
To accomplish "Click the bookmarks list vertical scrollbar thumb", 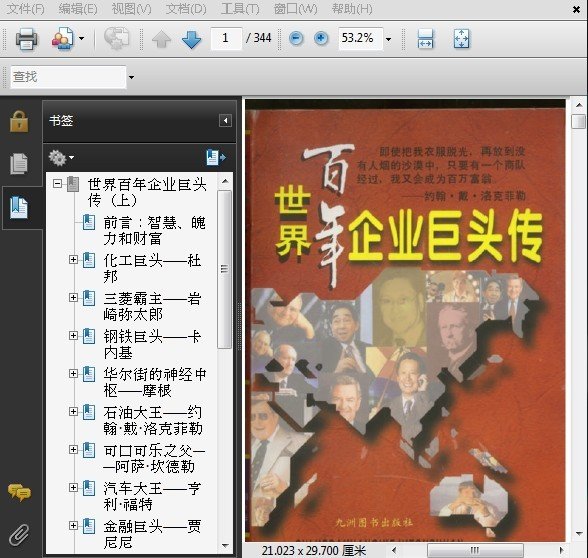I will pos(225,270).
